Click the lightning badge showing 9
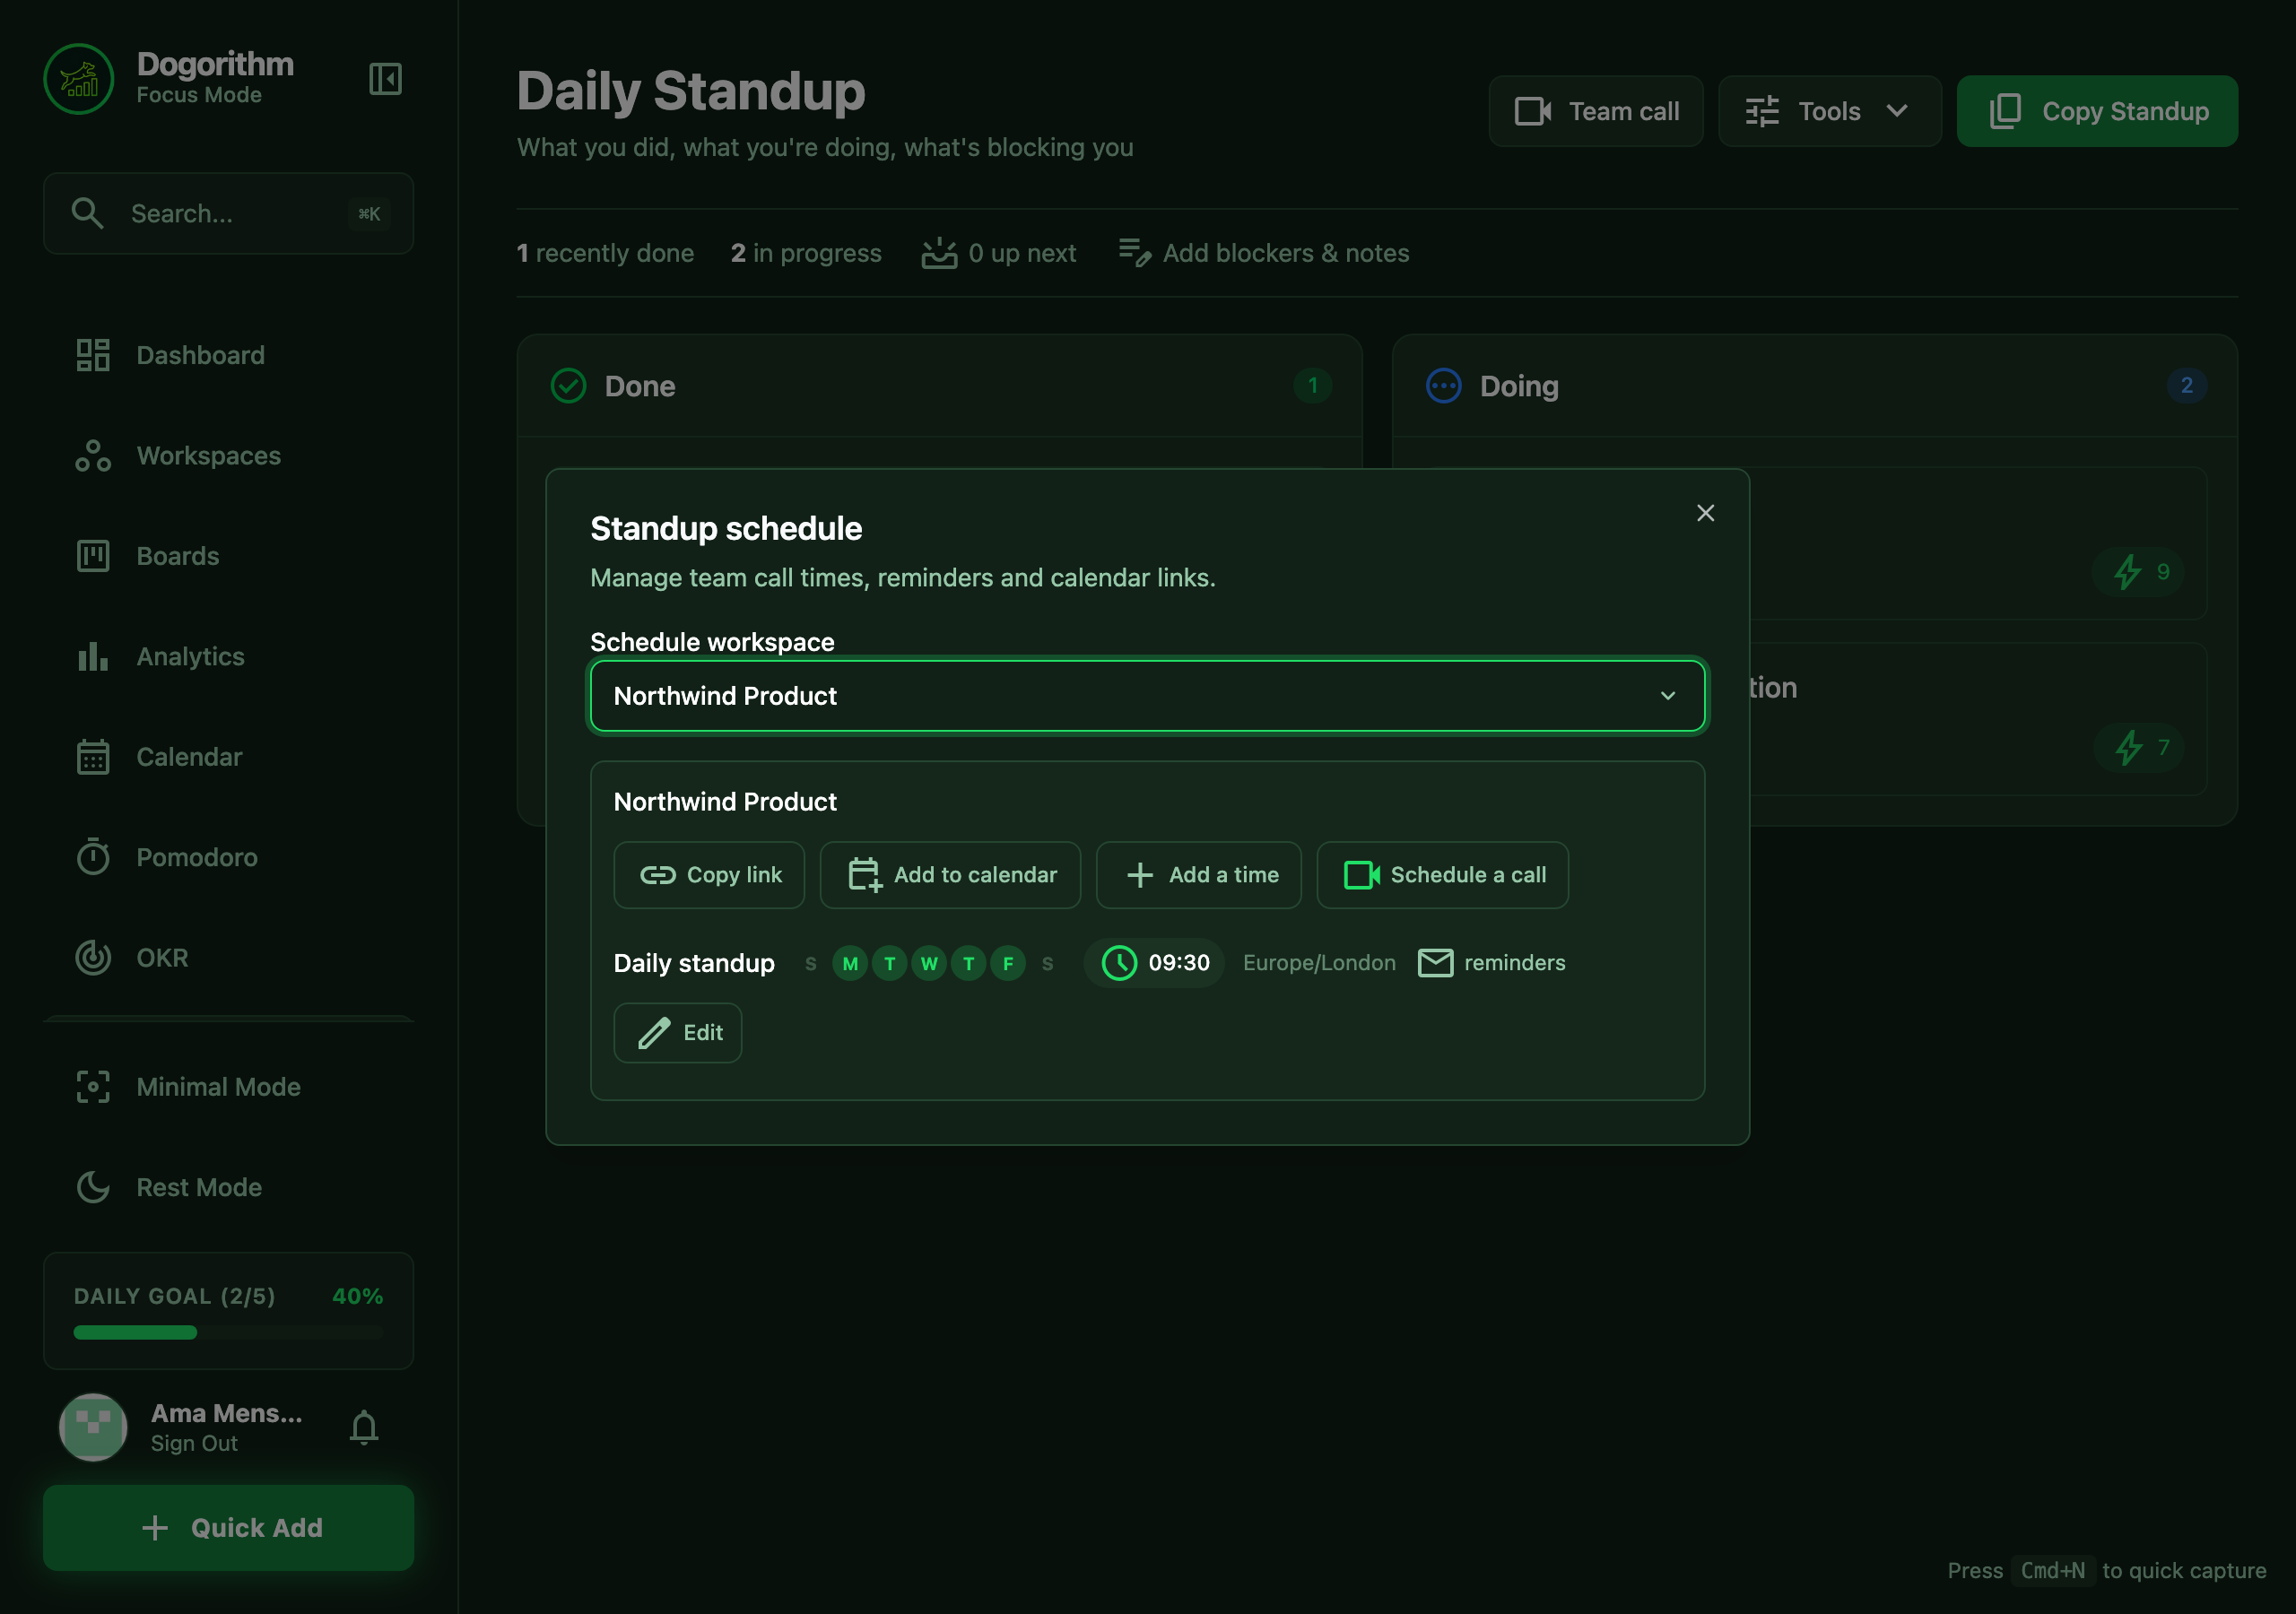Screen dimensions: 2296x1614 pyautogui.click(x=2139, y=572)
